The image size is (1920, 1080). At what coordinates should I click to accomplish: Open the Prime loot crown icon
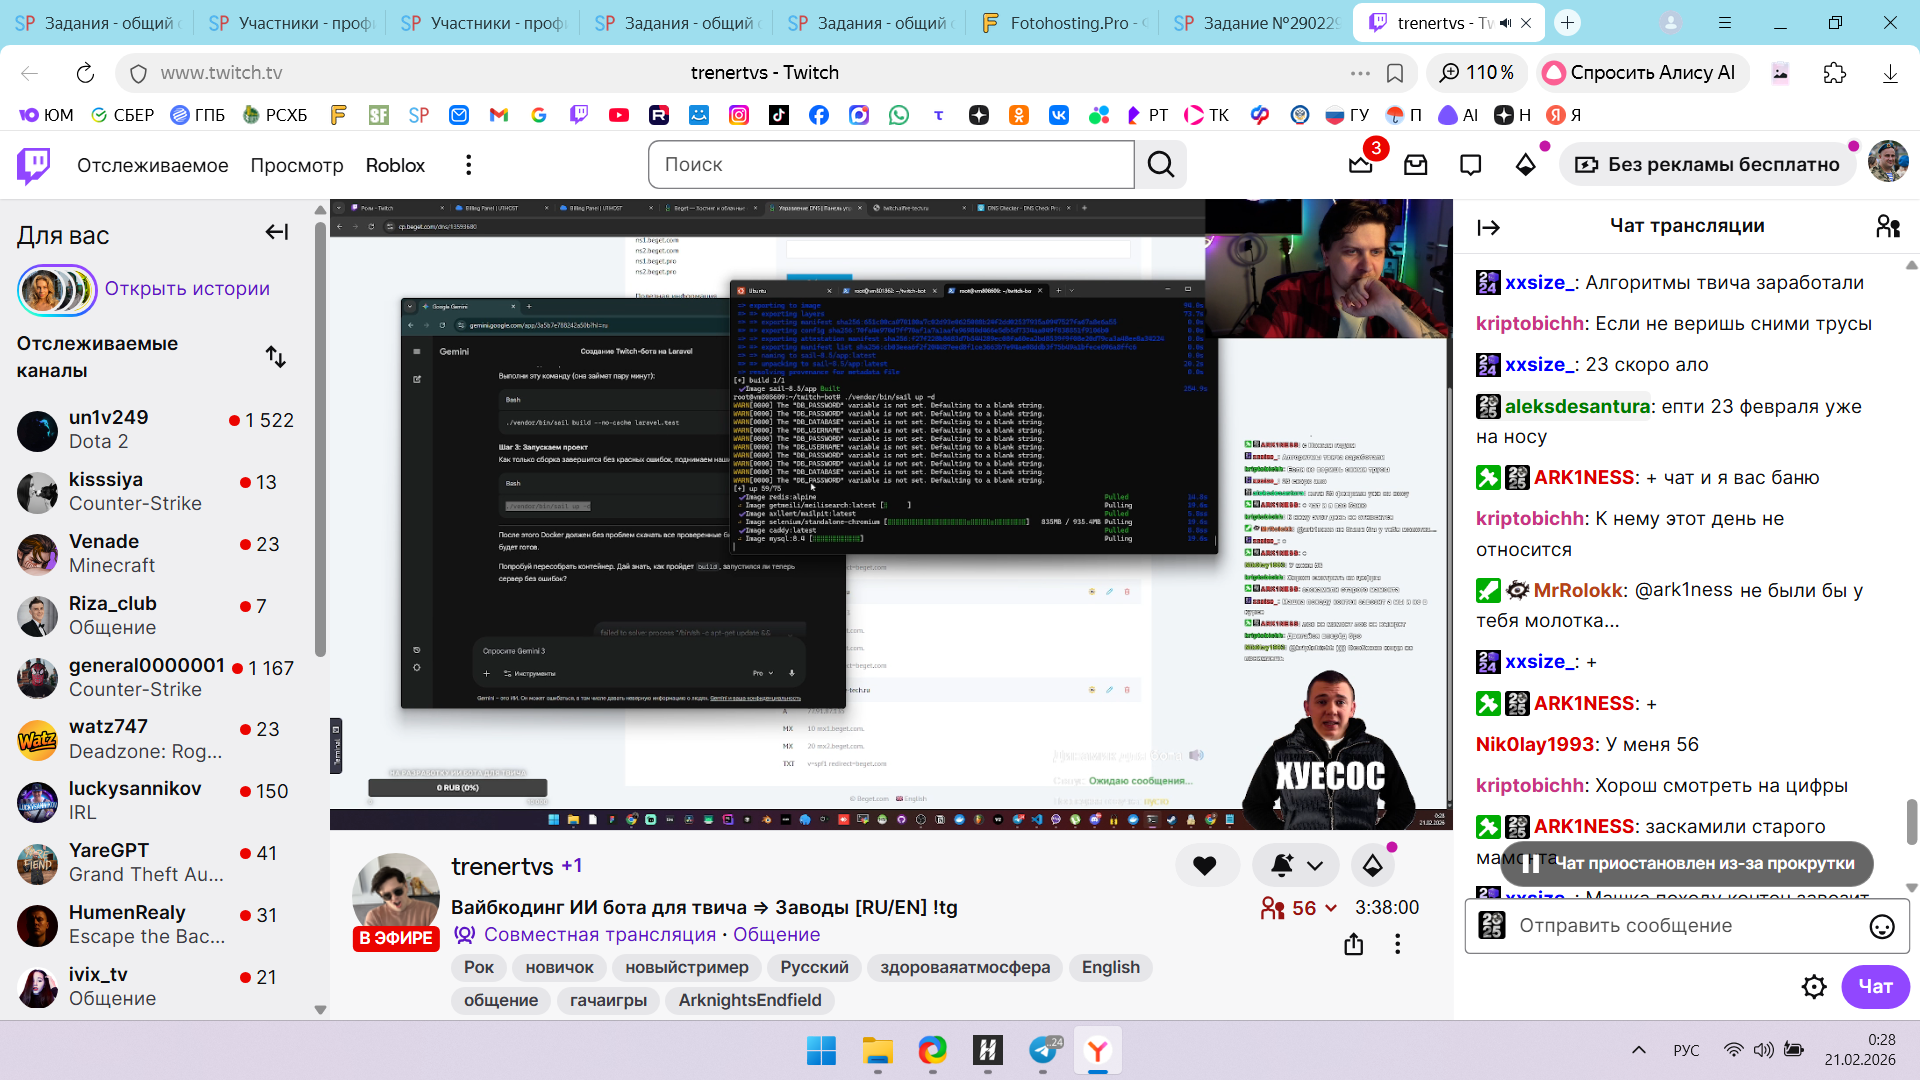pos(1361,165)
